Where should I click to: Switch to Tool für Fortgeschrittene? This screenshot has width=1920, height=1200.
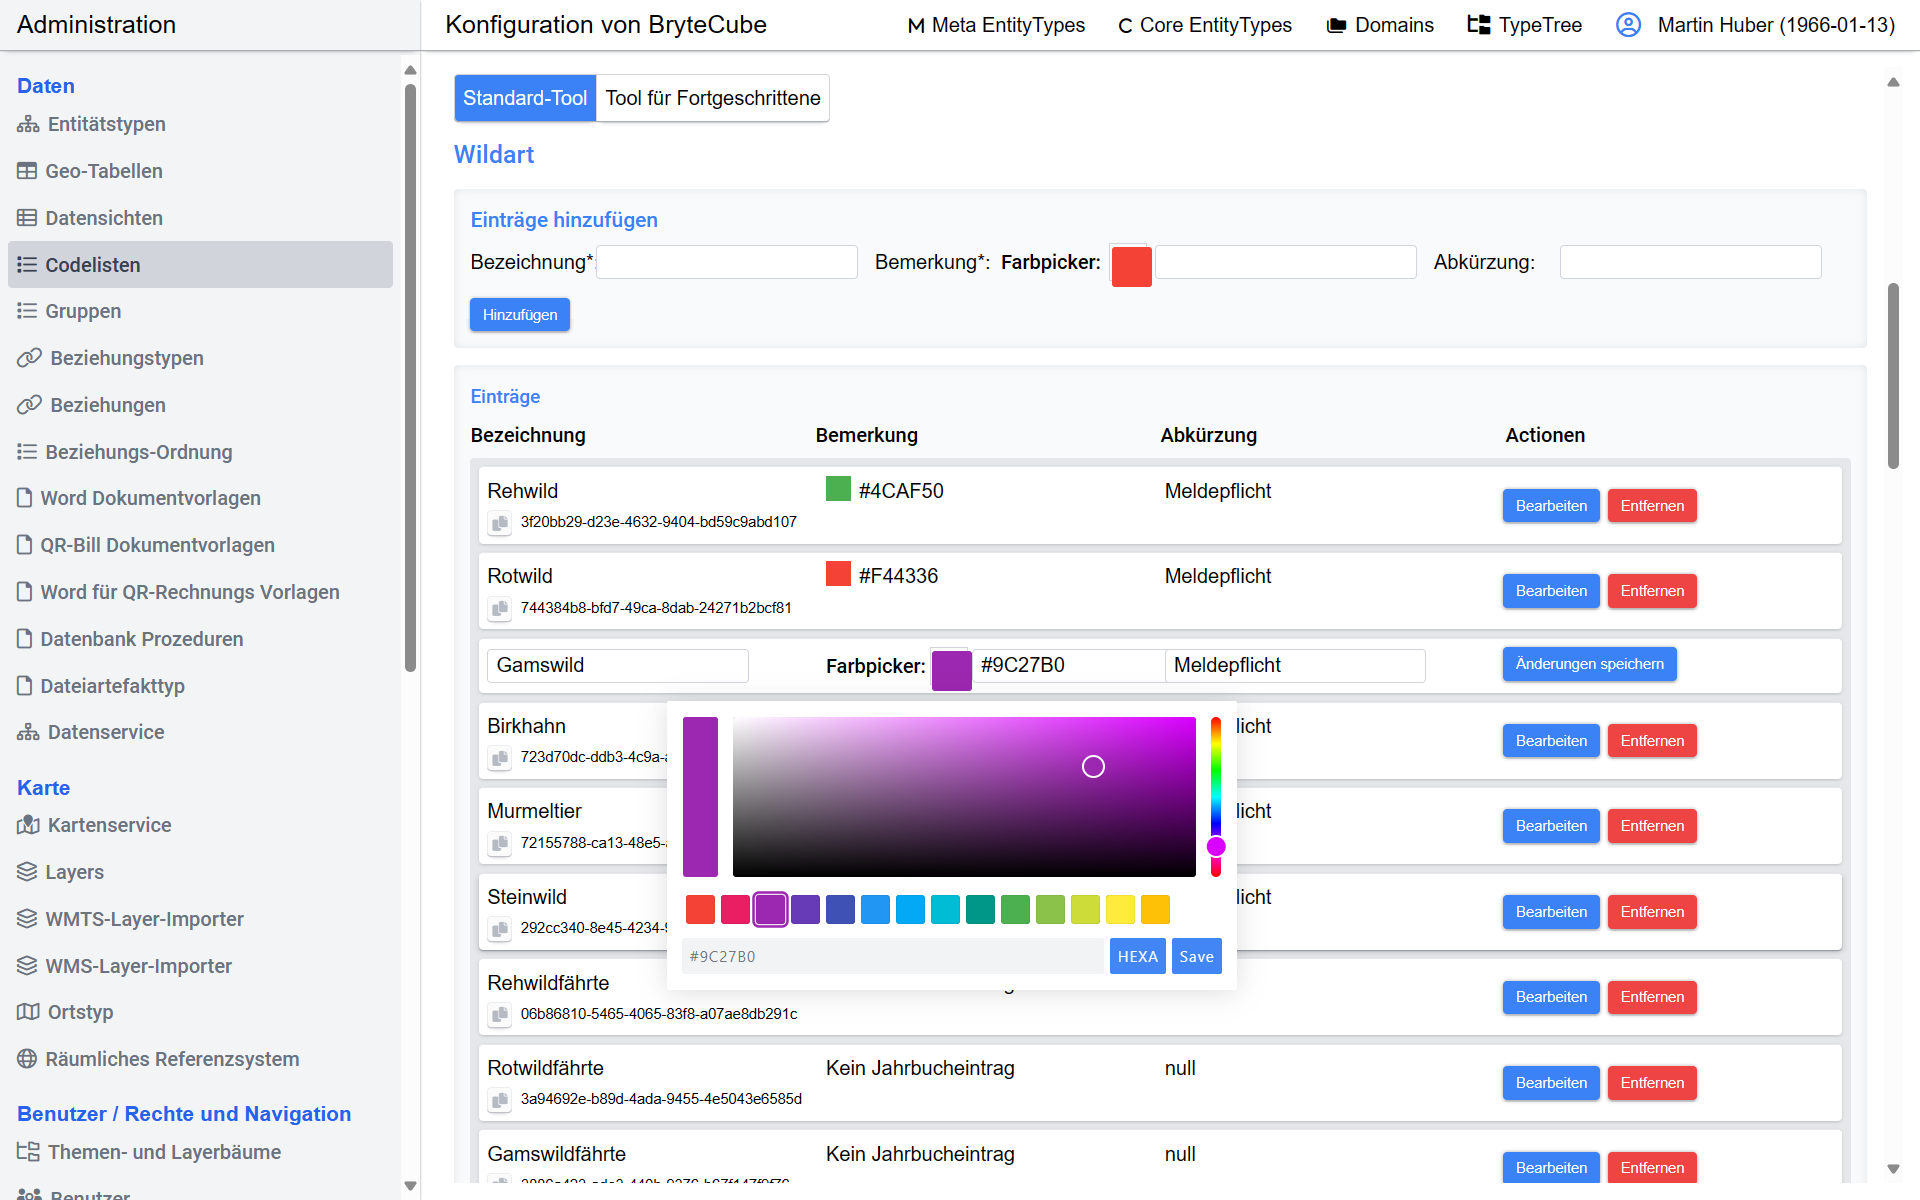point(712,98)
